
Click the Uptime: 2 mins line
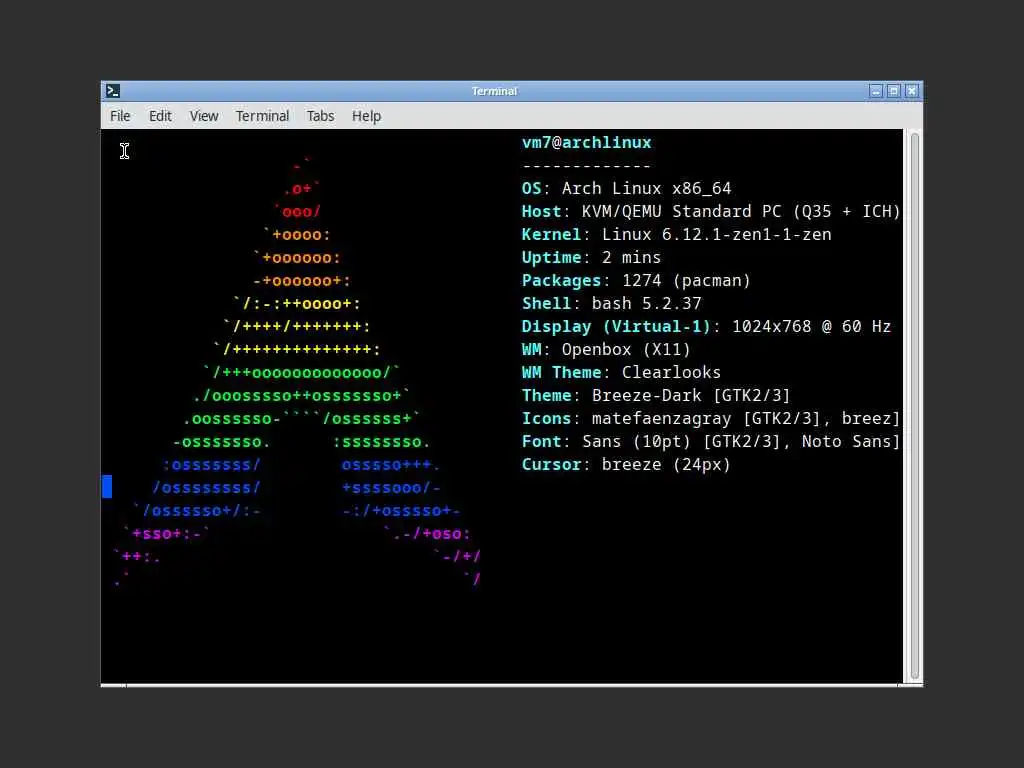click(591, 257)
